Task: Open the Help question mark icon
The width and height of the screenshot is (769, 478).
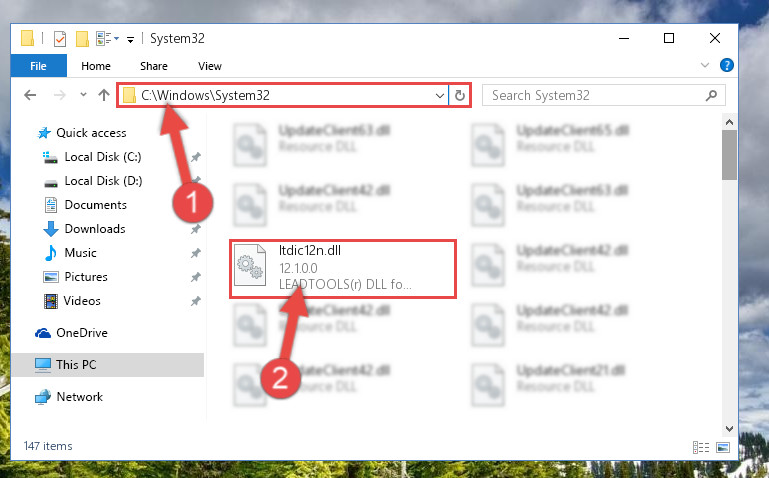Action: click(726, 65)
